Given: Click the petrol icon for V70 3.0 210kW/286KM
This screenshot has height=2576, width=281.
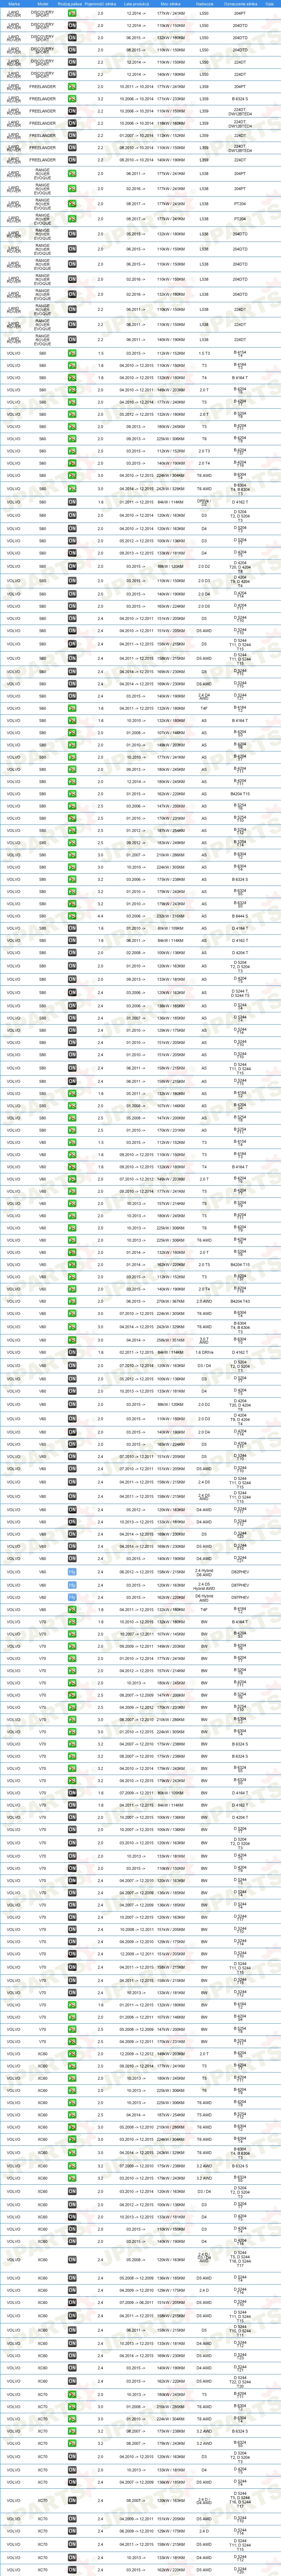Looking at the screenshot, I should 72,1719.
